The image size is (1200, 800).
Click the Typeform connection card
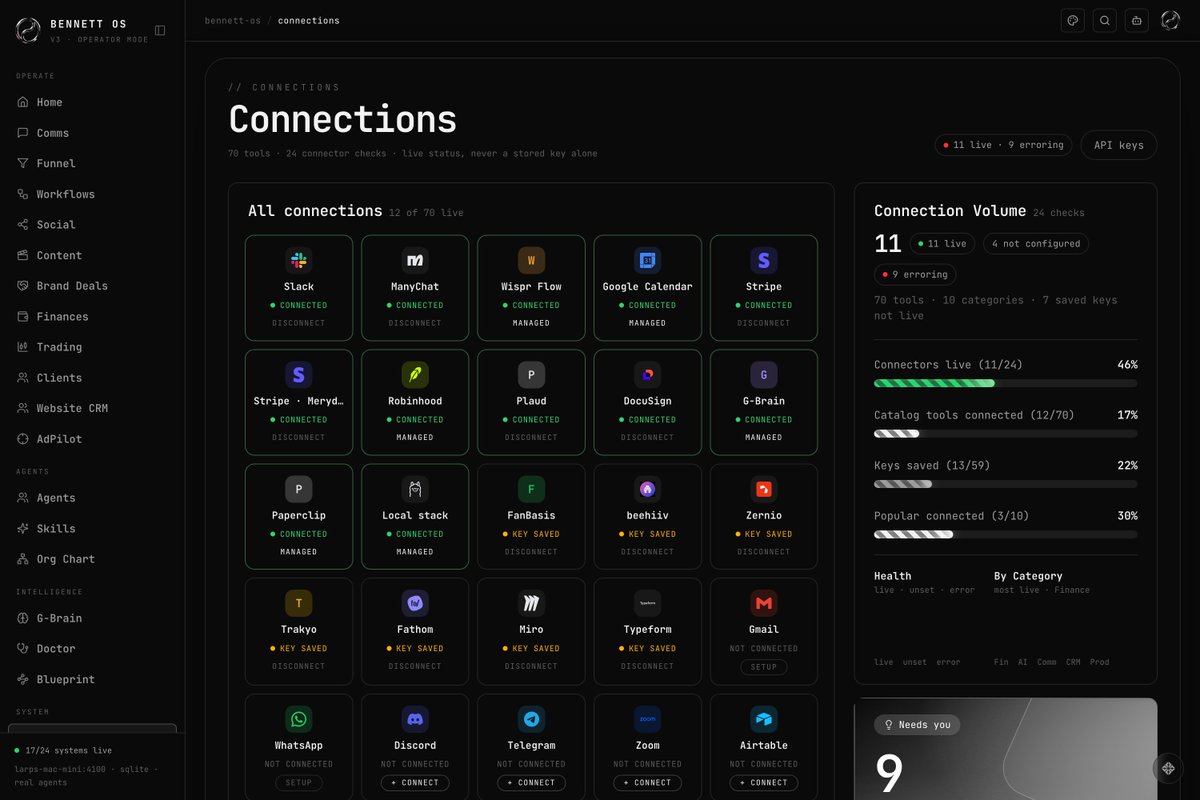click(x=647, y=630)
